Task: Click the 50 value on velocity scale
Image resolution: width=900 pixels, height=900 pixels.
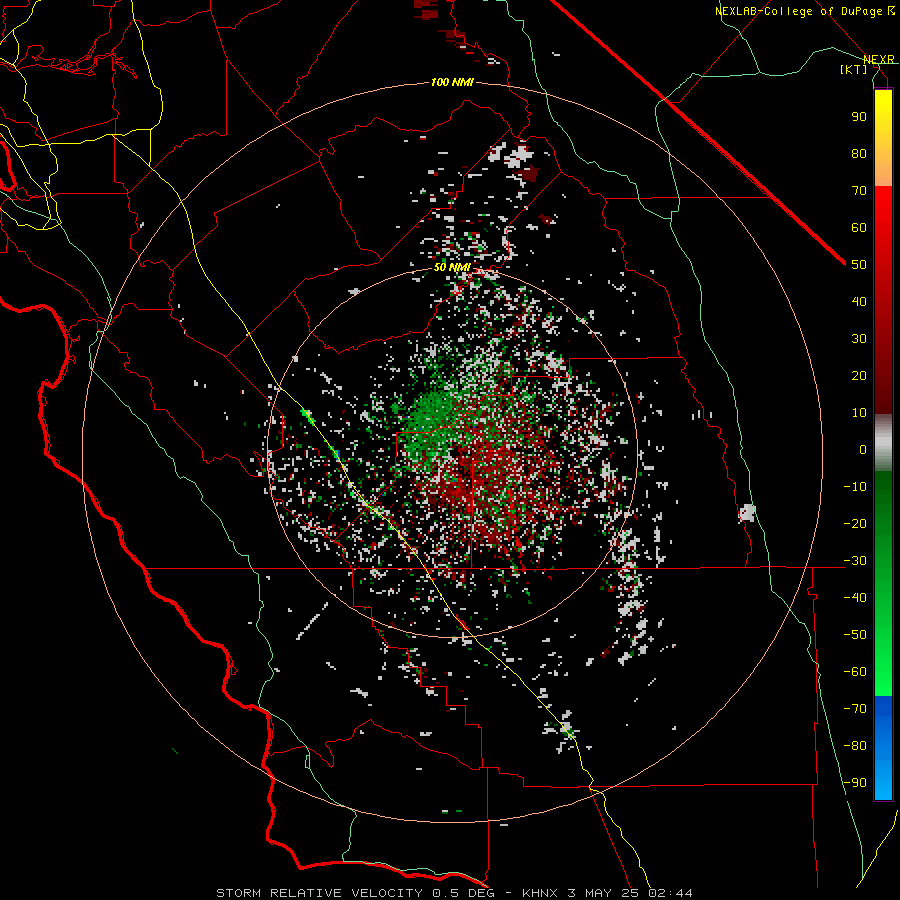Action: click(x=859, y=265)
